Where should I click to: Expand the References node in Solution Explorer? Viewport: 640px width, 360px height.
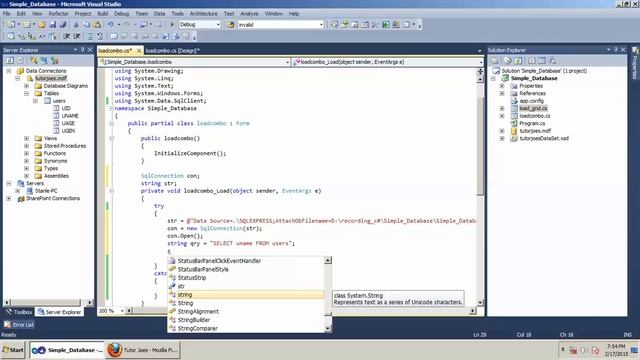[x=502, y=93]
